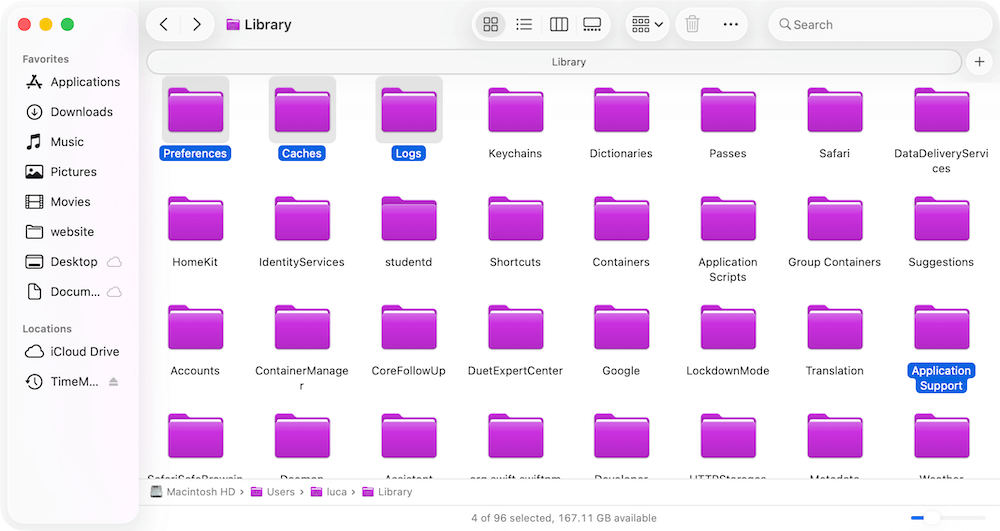
Task: Select the IdentityServices folder
Action: (302, 230)
